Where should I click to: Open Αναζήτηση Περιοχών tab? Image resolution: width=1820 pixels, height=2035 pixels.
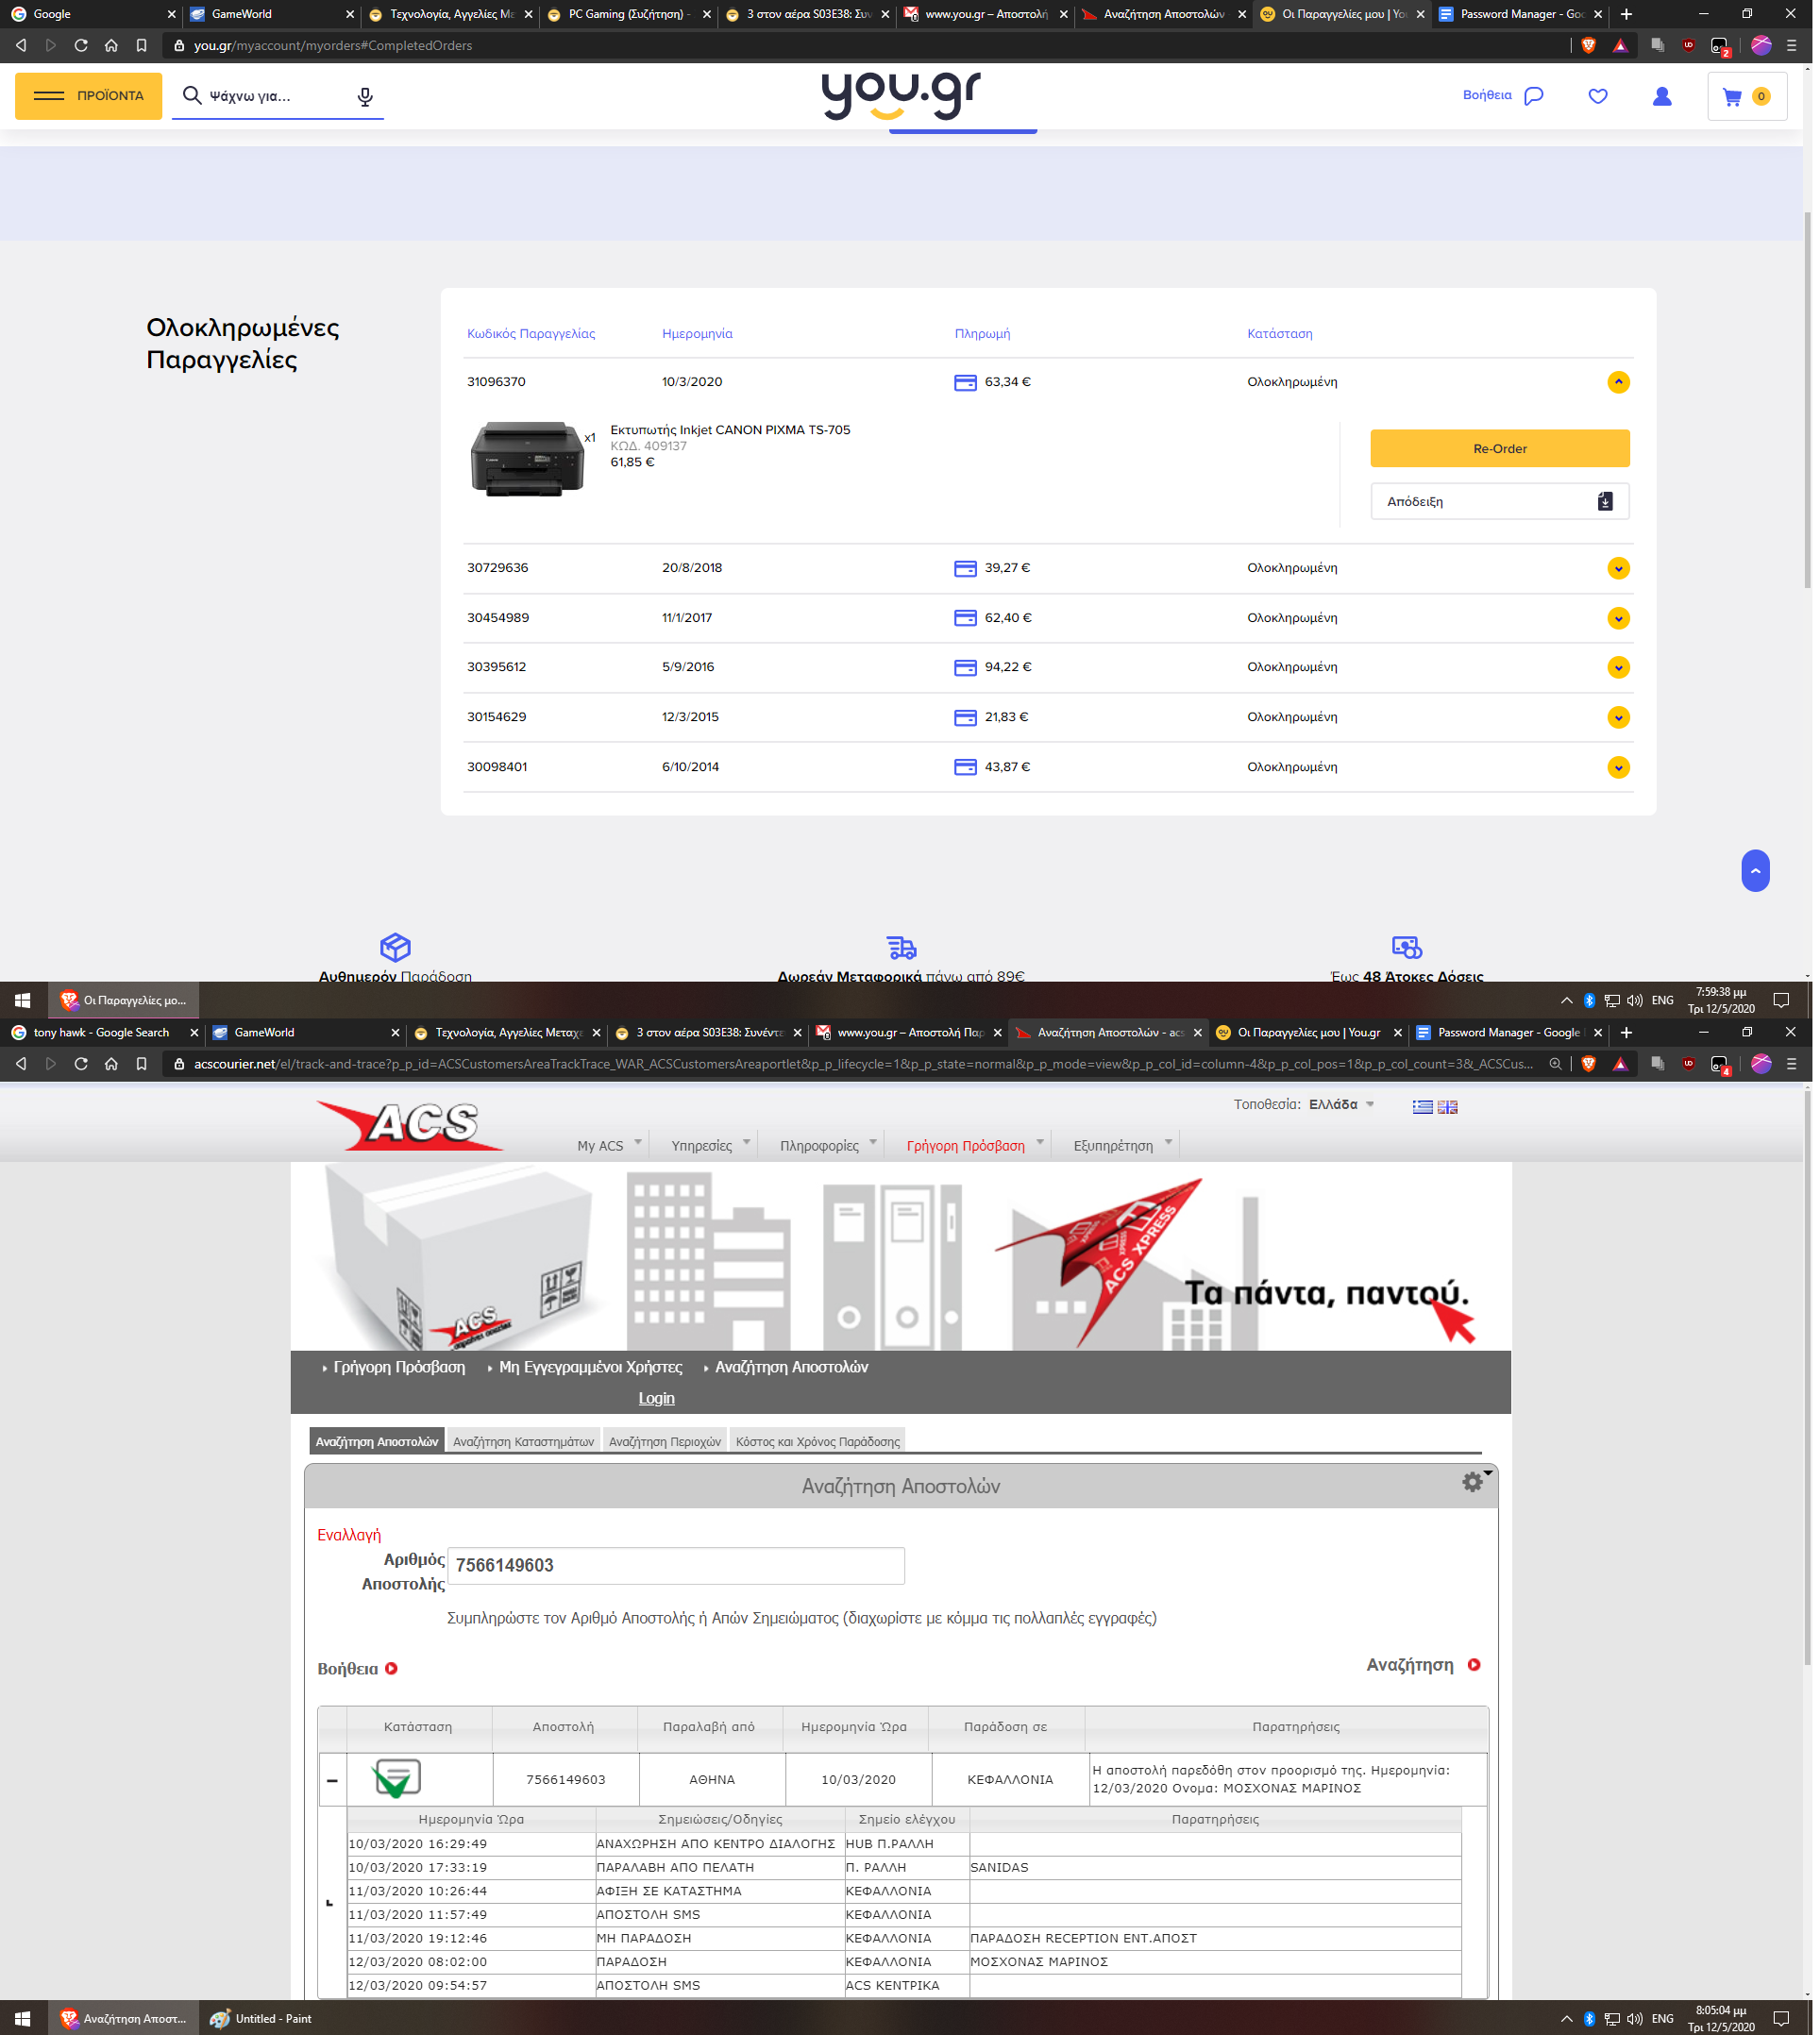pyautogui.click(x=665, y=1441)
